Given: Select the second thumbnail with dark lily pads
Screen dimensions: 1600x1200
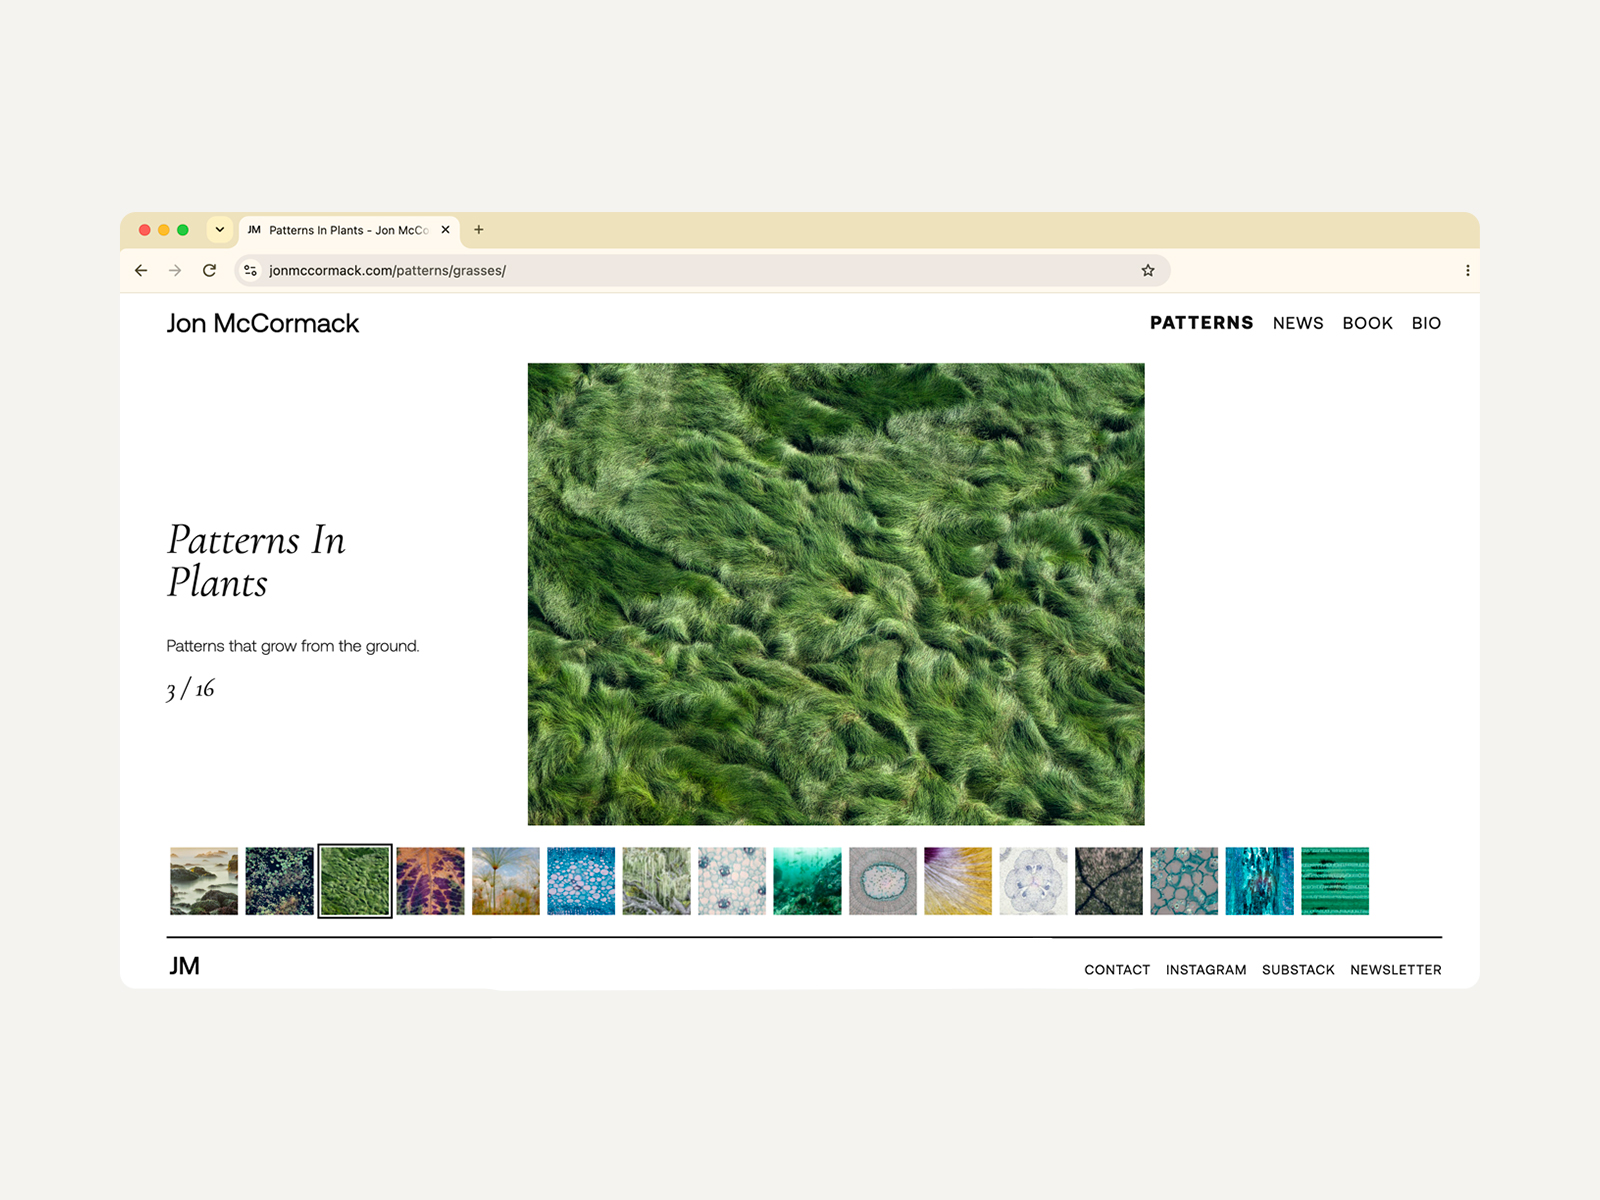Looking at the screenshot, I should (x=280, y=881).
